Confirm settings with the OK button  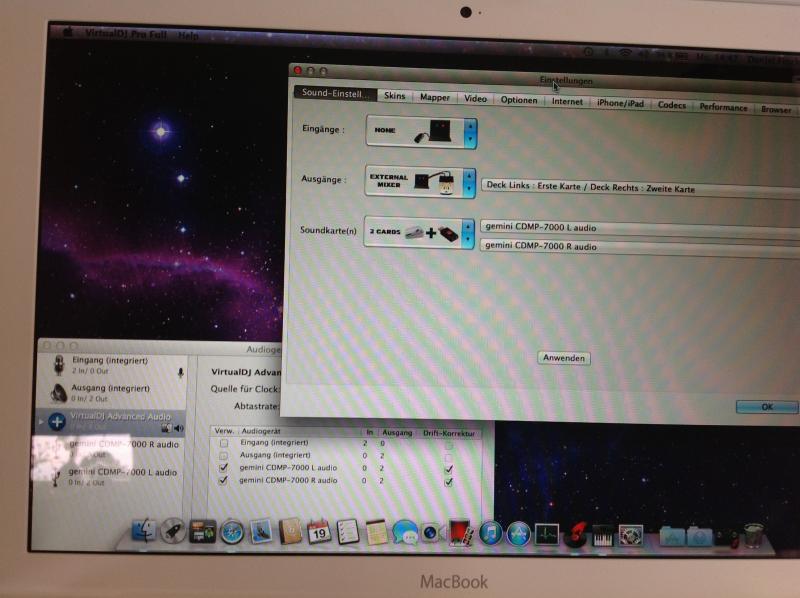coord(767,407)
